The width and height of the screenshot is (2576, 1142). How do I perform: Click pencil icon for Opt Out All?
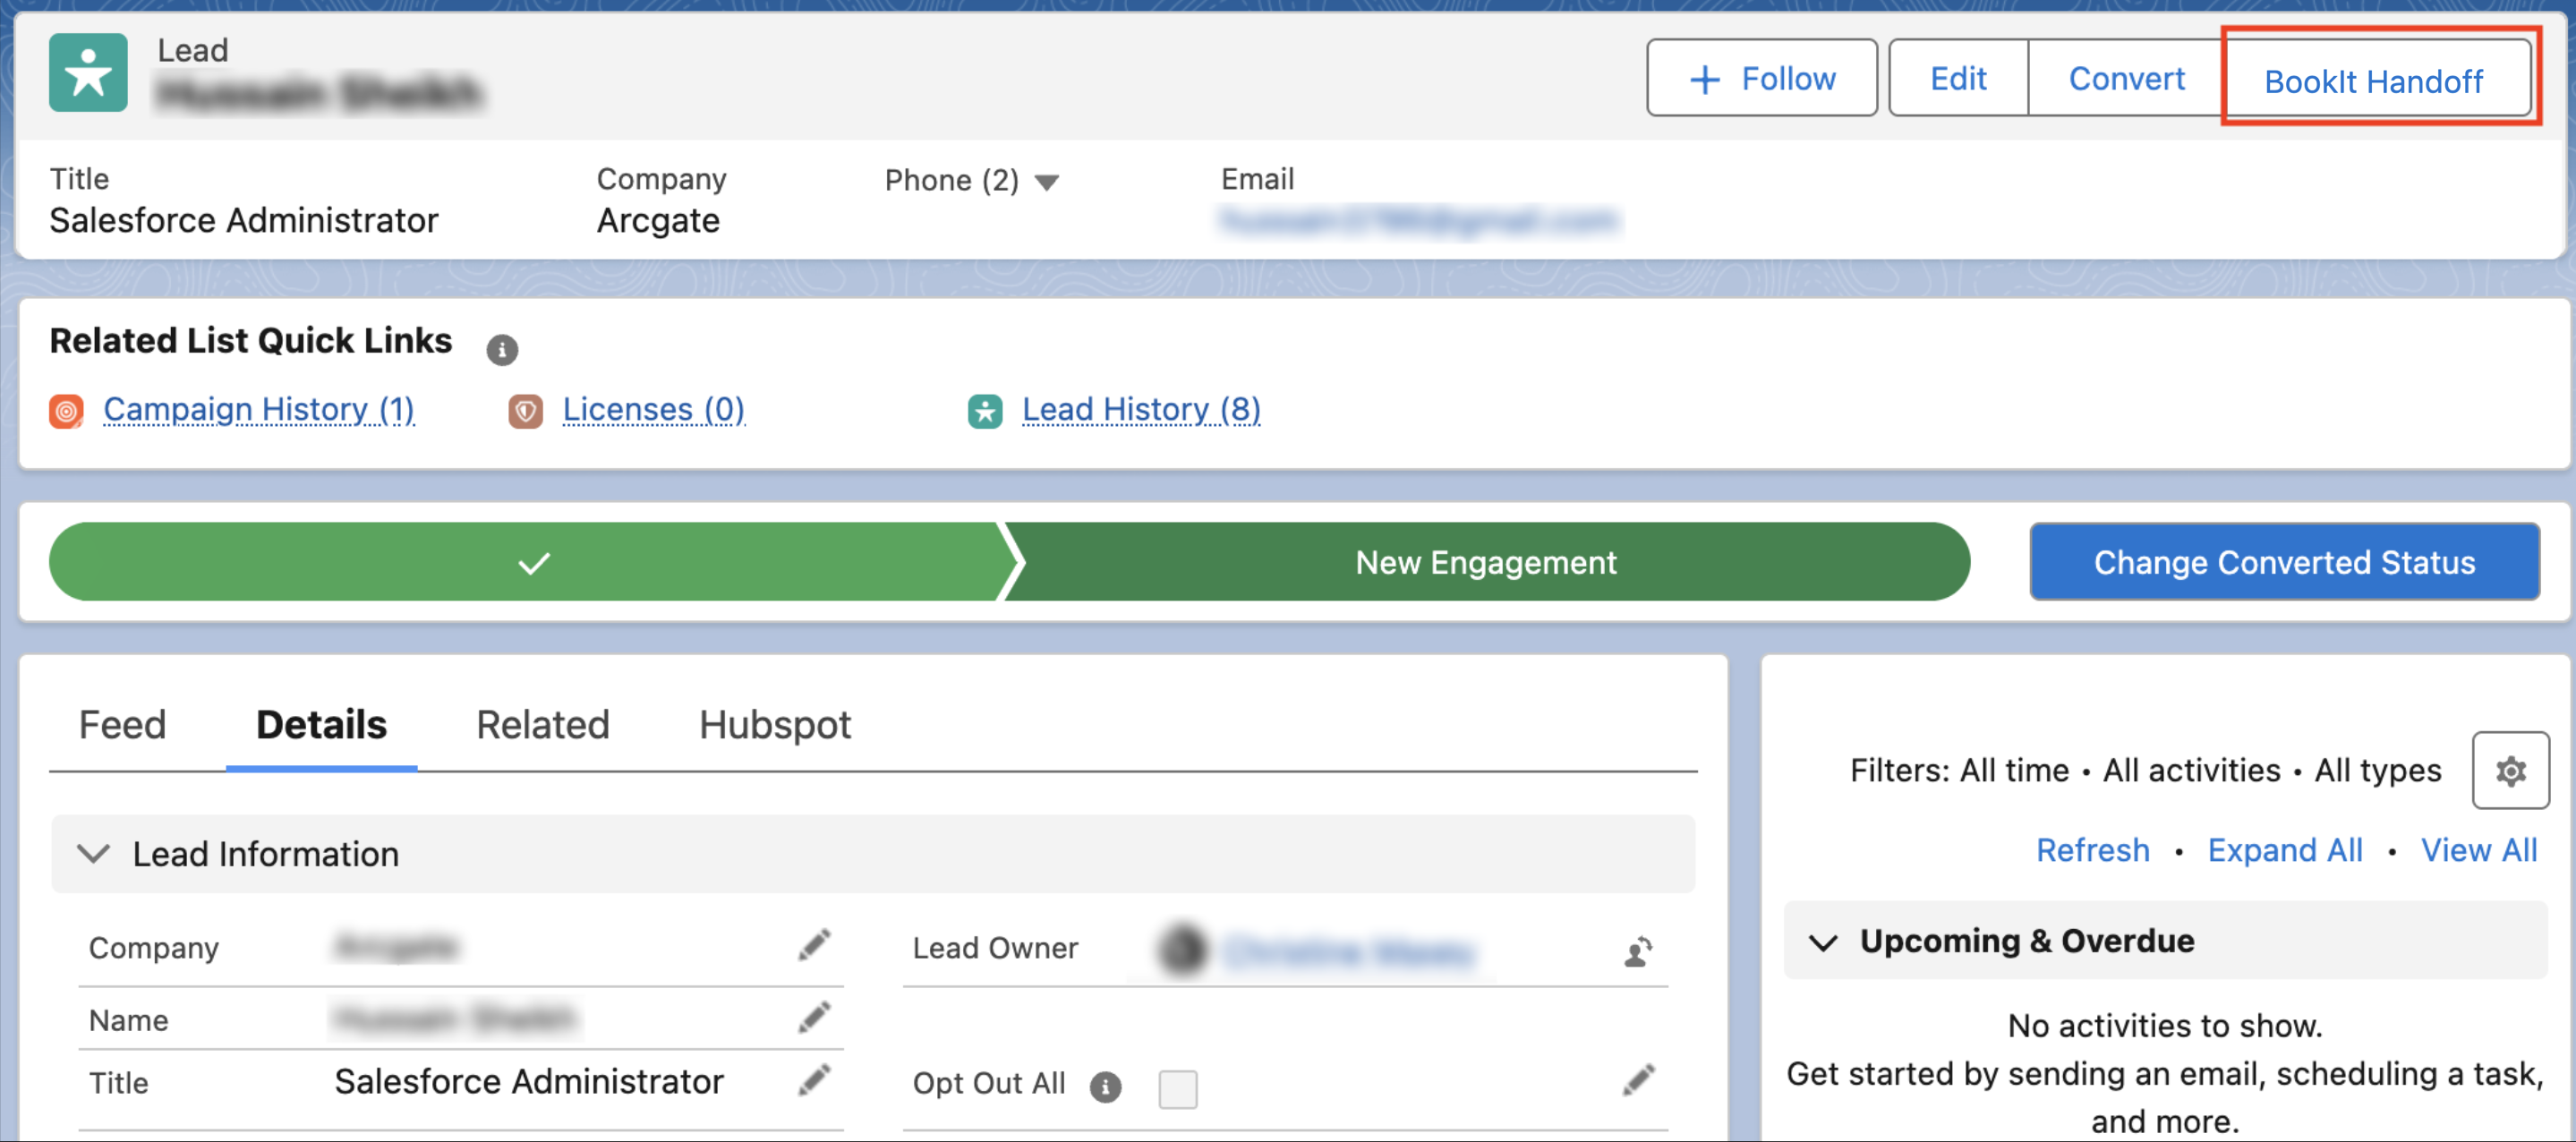point(1637,1081)
